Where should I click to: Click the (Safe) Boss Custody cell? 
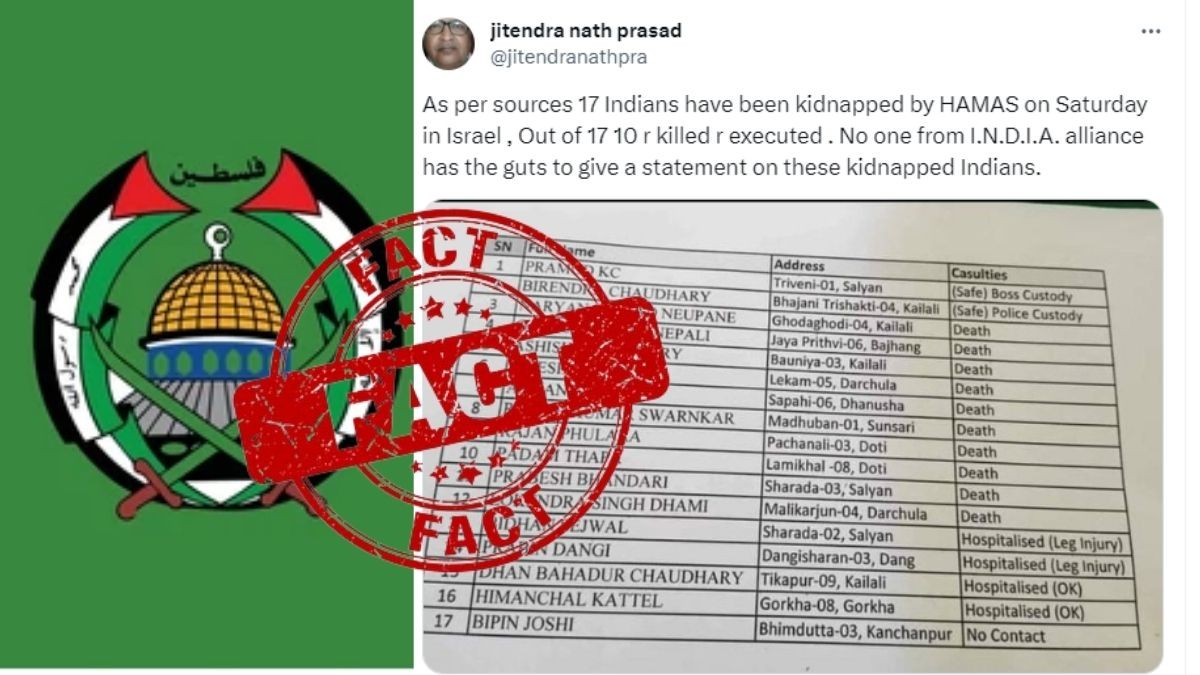pos(1010,296)
